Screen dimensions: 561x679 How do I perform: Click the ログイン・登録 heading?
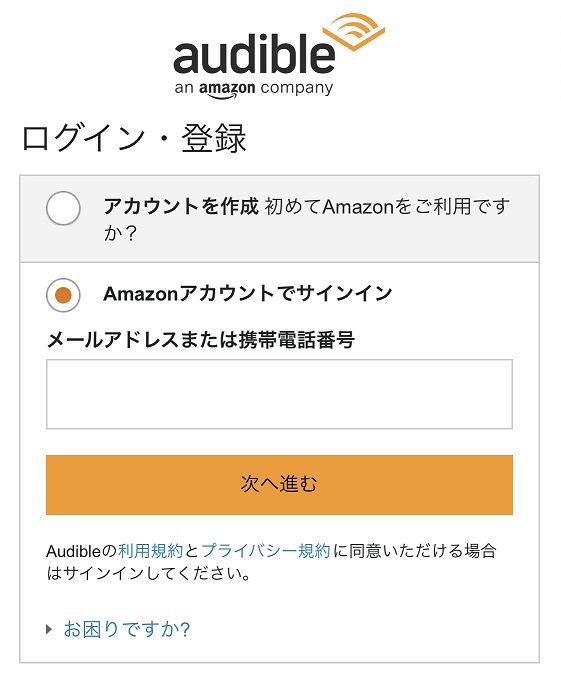[x=134, y=139]
